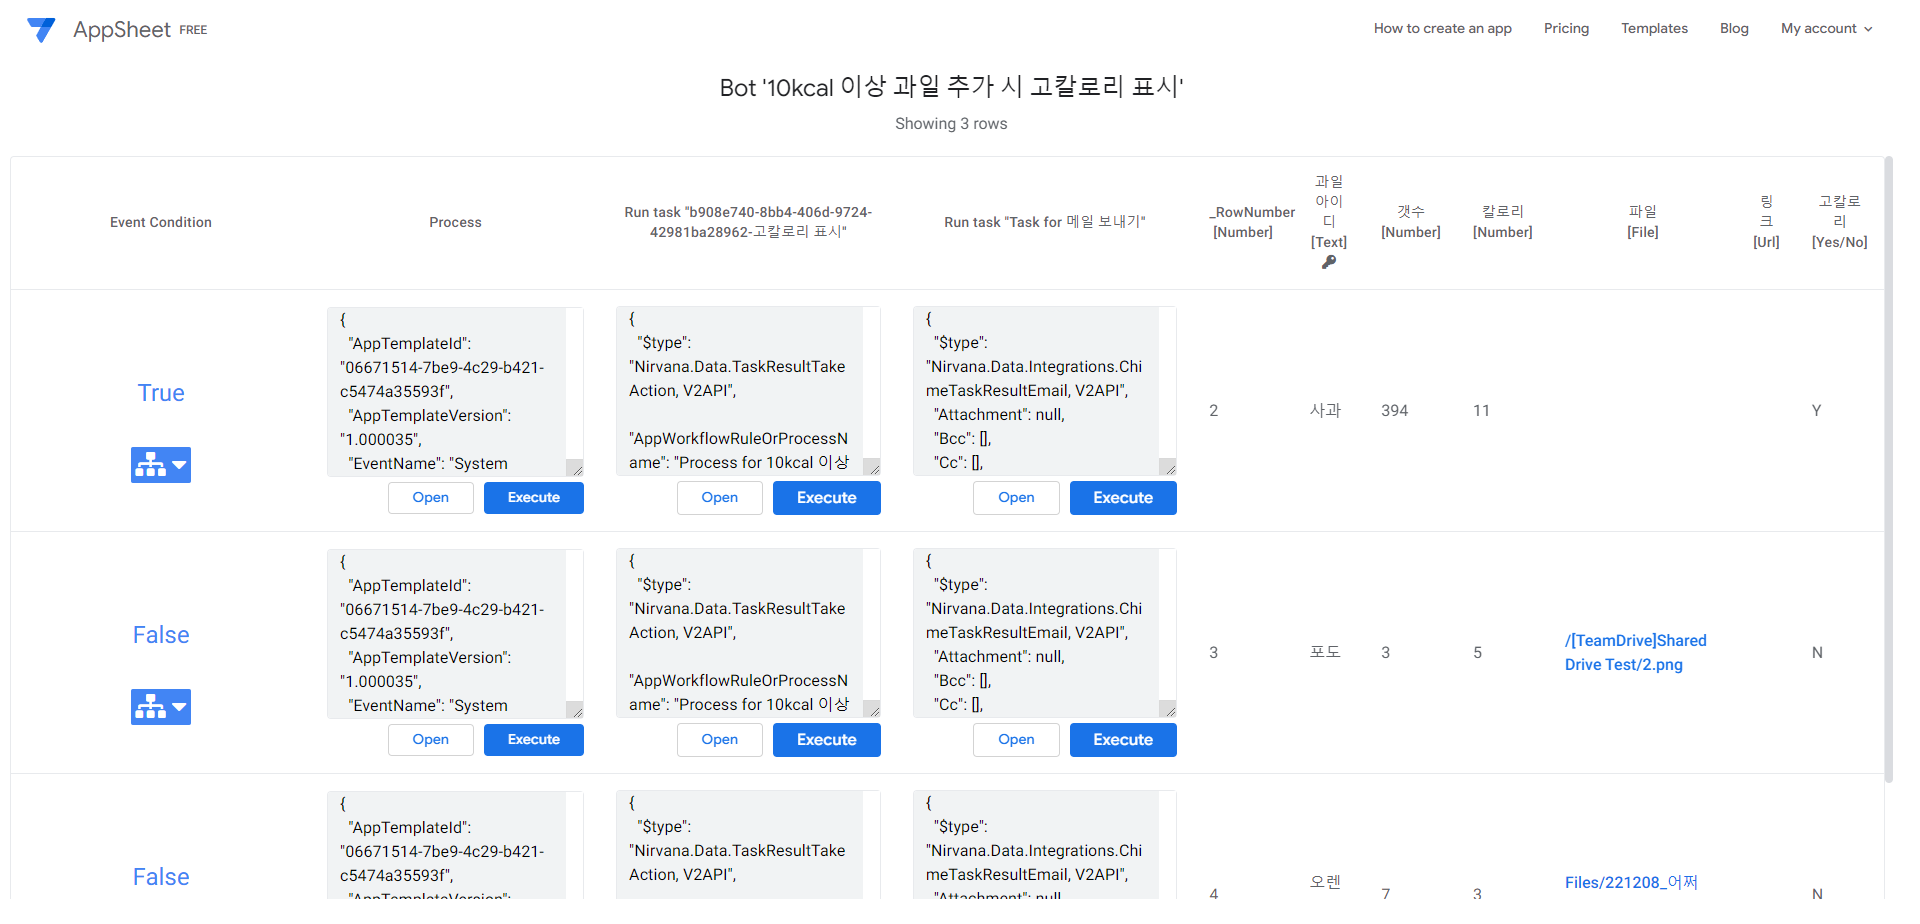Execute 고칼로리 표시 task in 포도 row
This screenshot has height=924, width=1920.
click(x=827, y=740)
